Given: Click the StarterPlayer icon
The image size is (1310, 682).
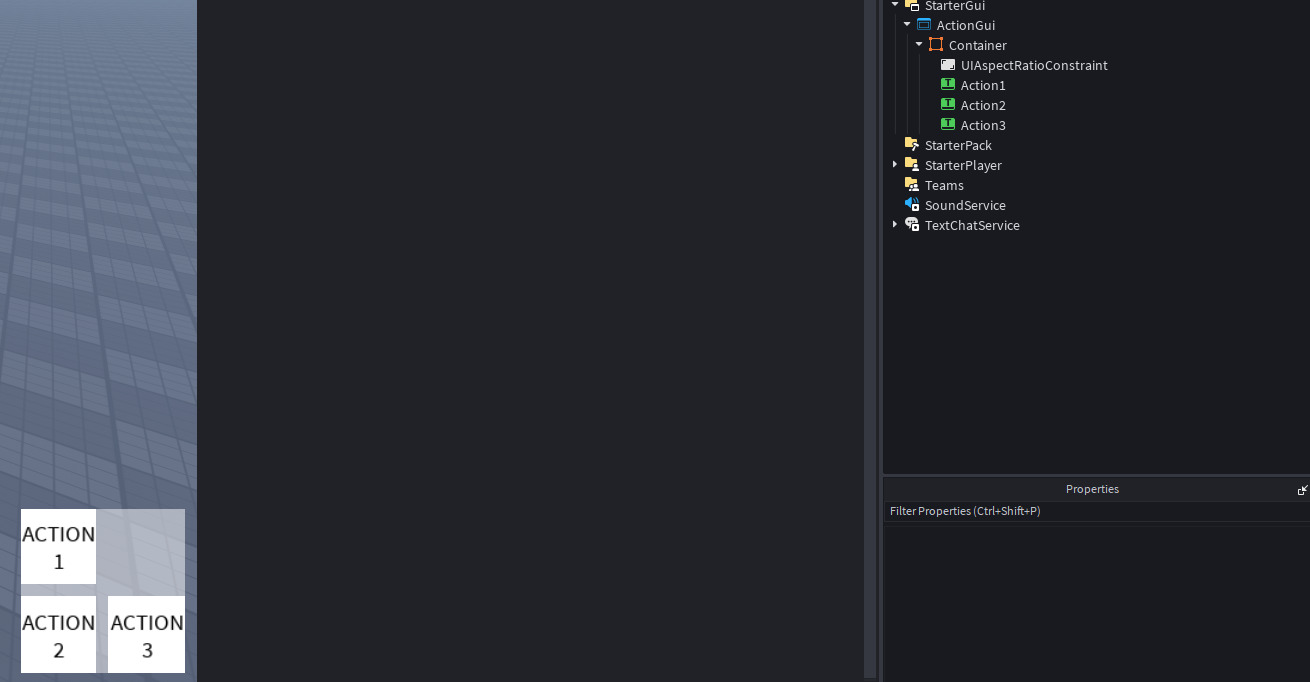Looking at the screenshot, I should 912,165.
